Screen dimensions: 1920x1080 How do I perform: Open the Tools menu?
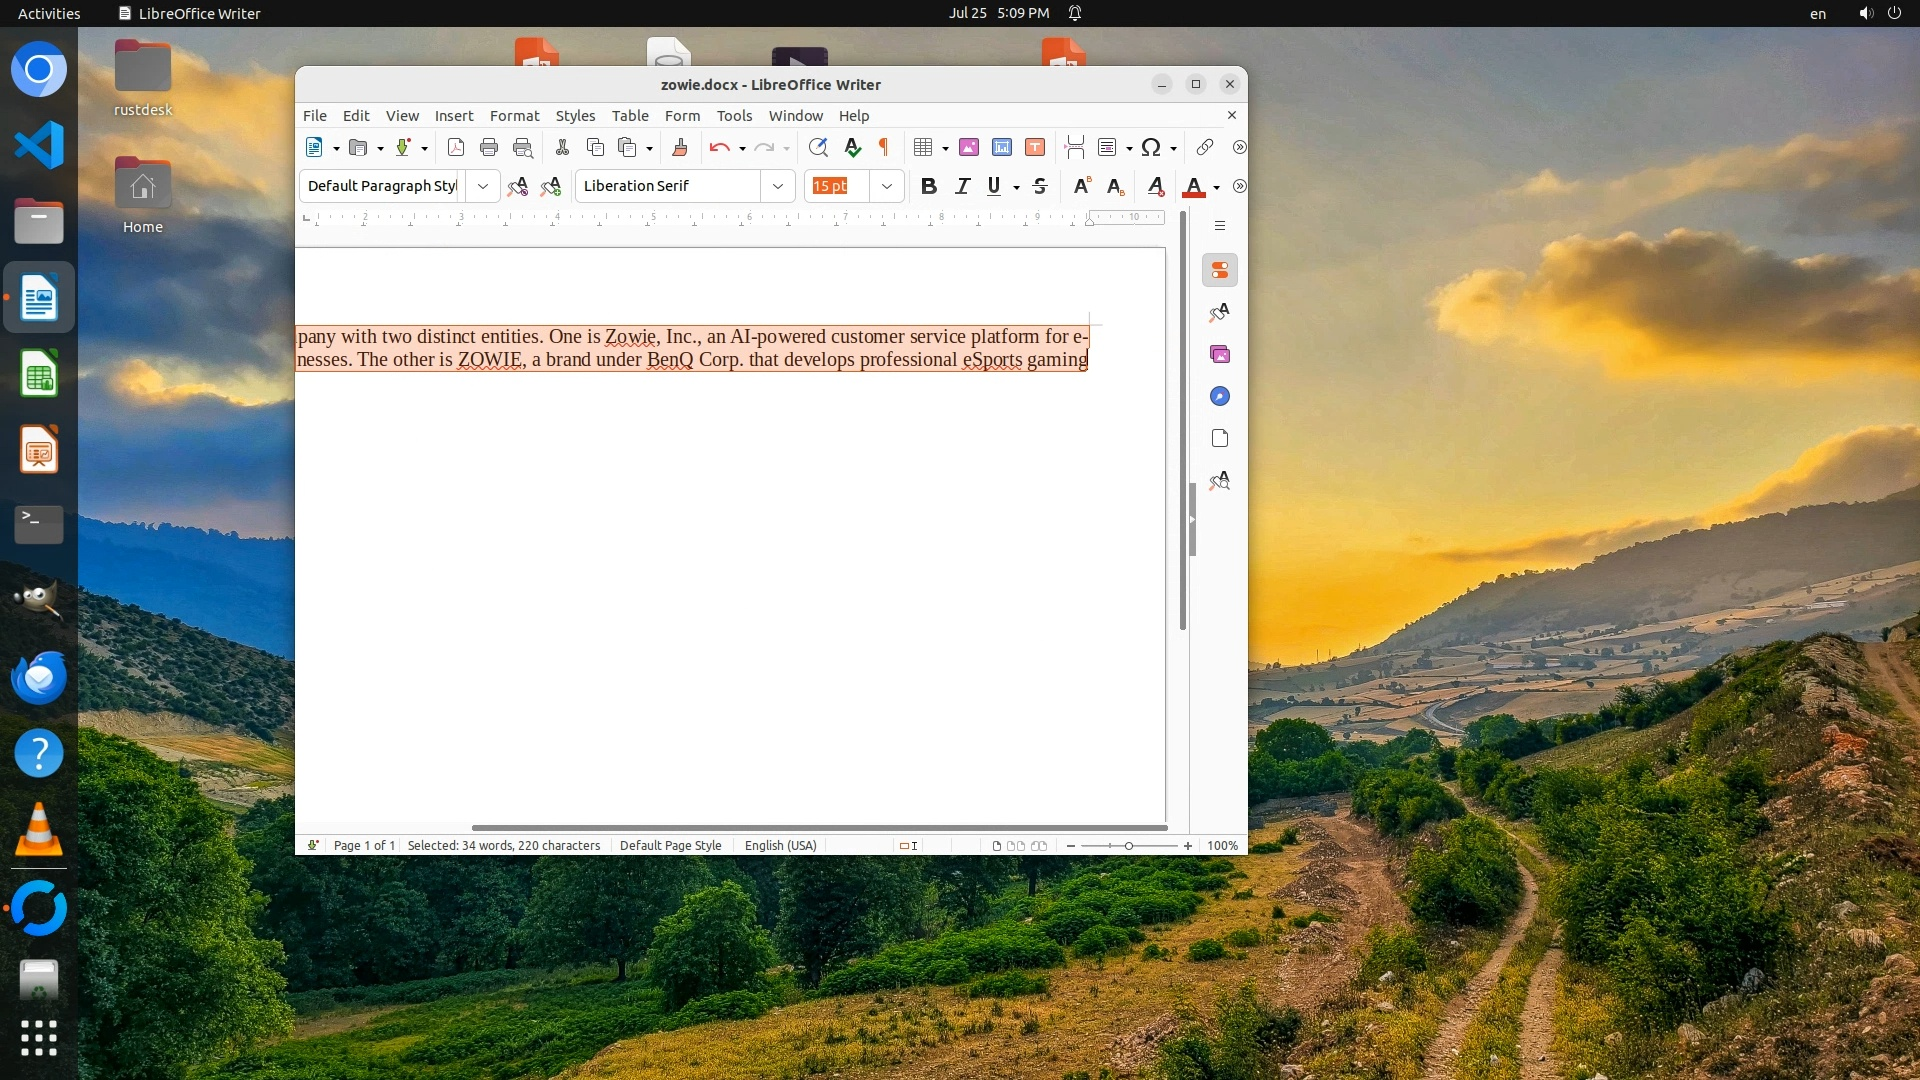coord(734,116)
